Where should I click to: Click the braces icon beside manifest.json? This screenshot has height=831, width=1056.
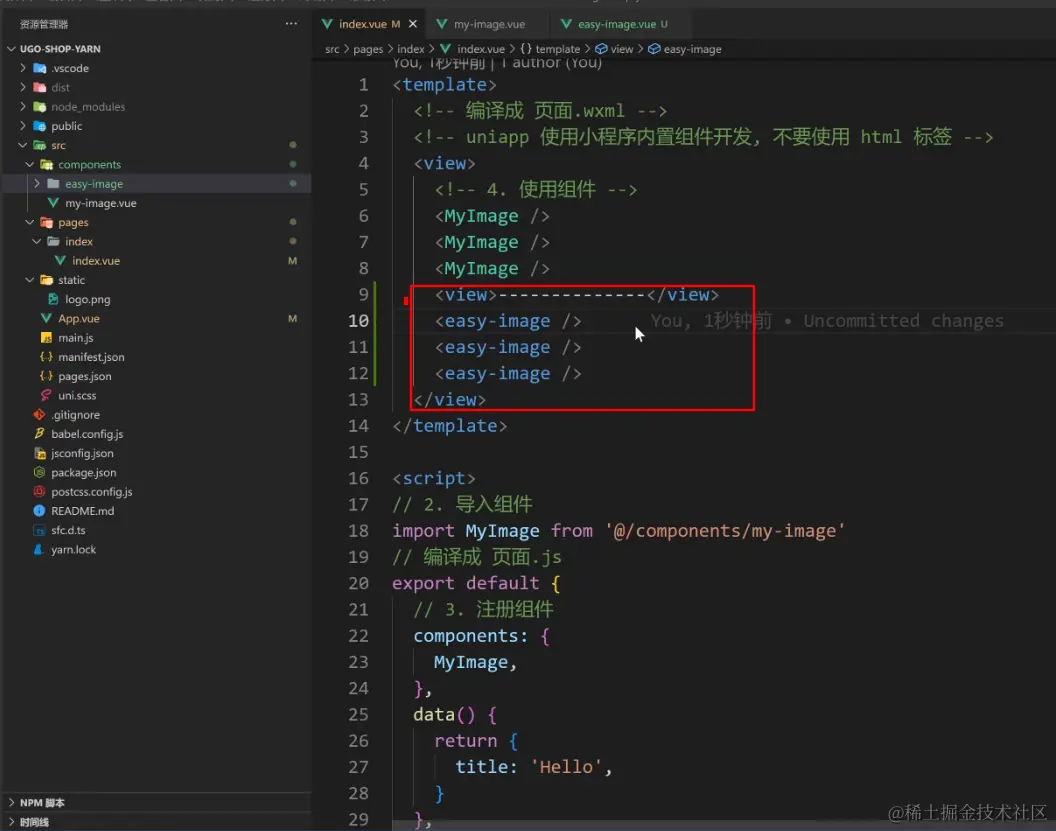[46, 357]
